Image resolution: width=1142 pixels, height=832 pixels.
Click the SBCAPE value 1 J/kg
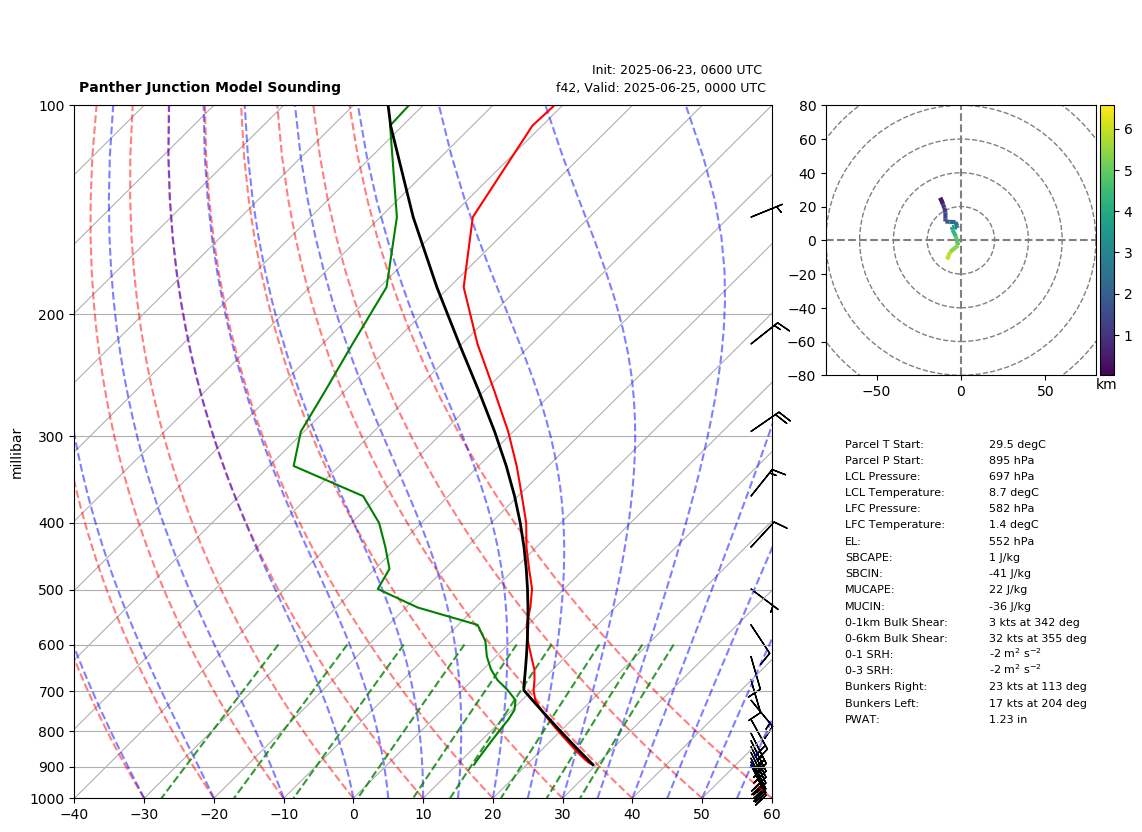coord(1004,557)
